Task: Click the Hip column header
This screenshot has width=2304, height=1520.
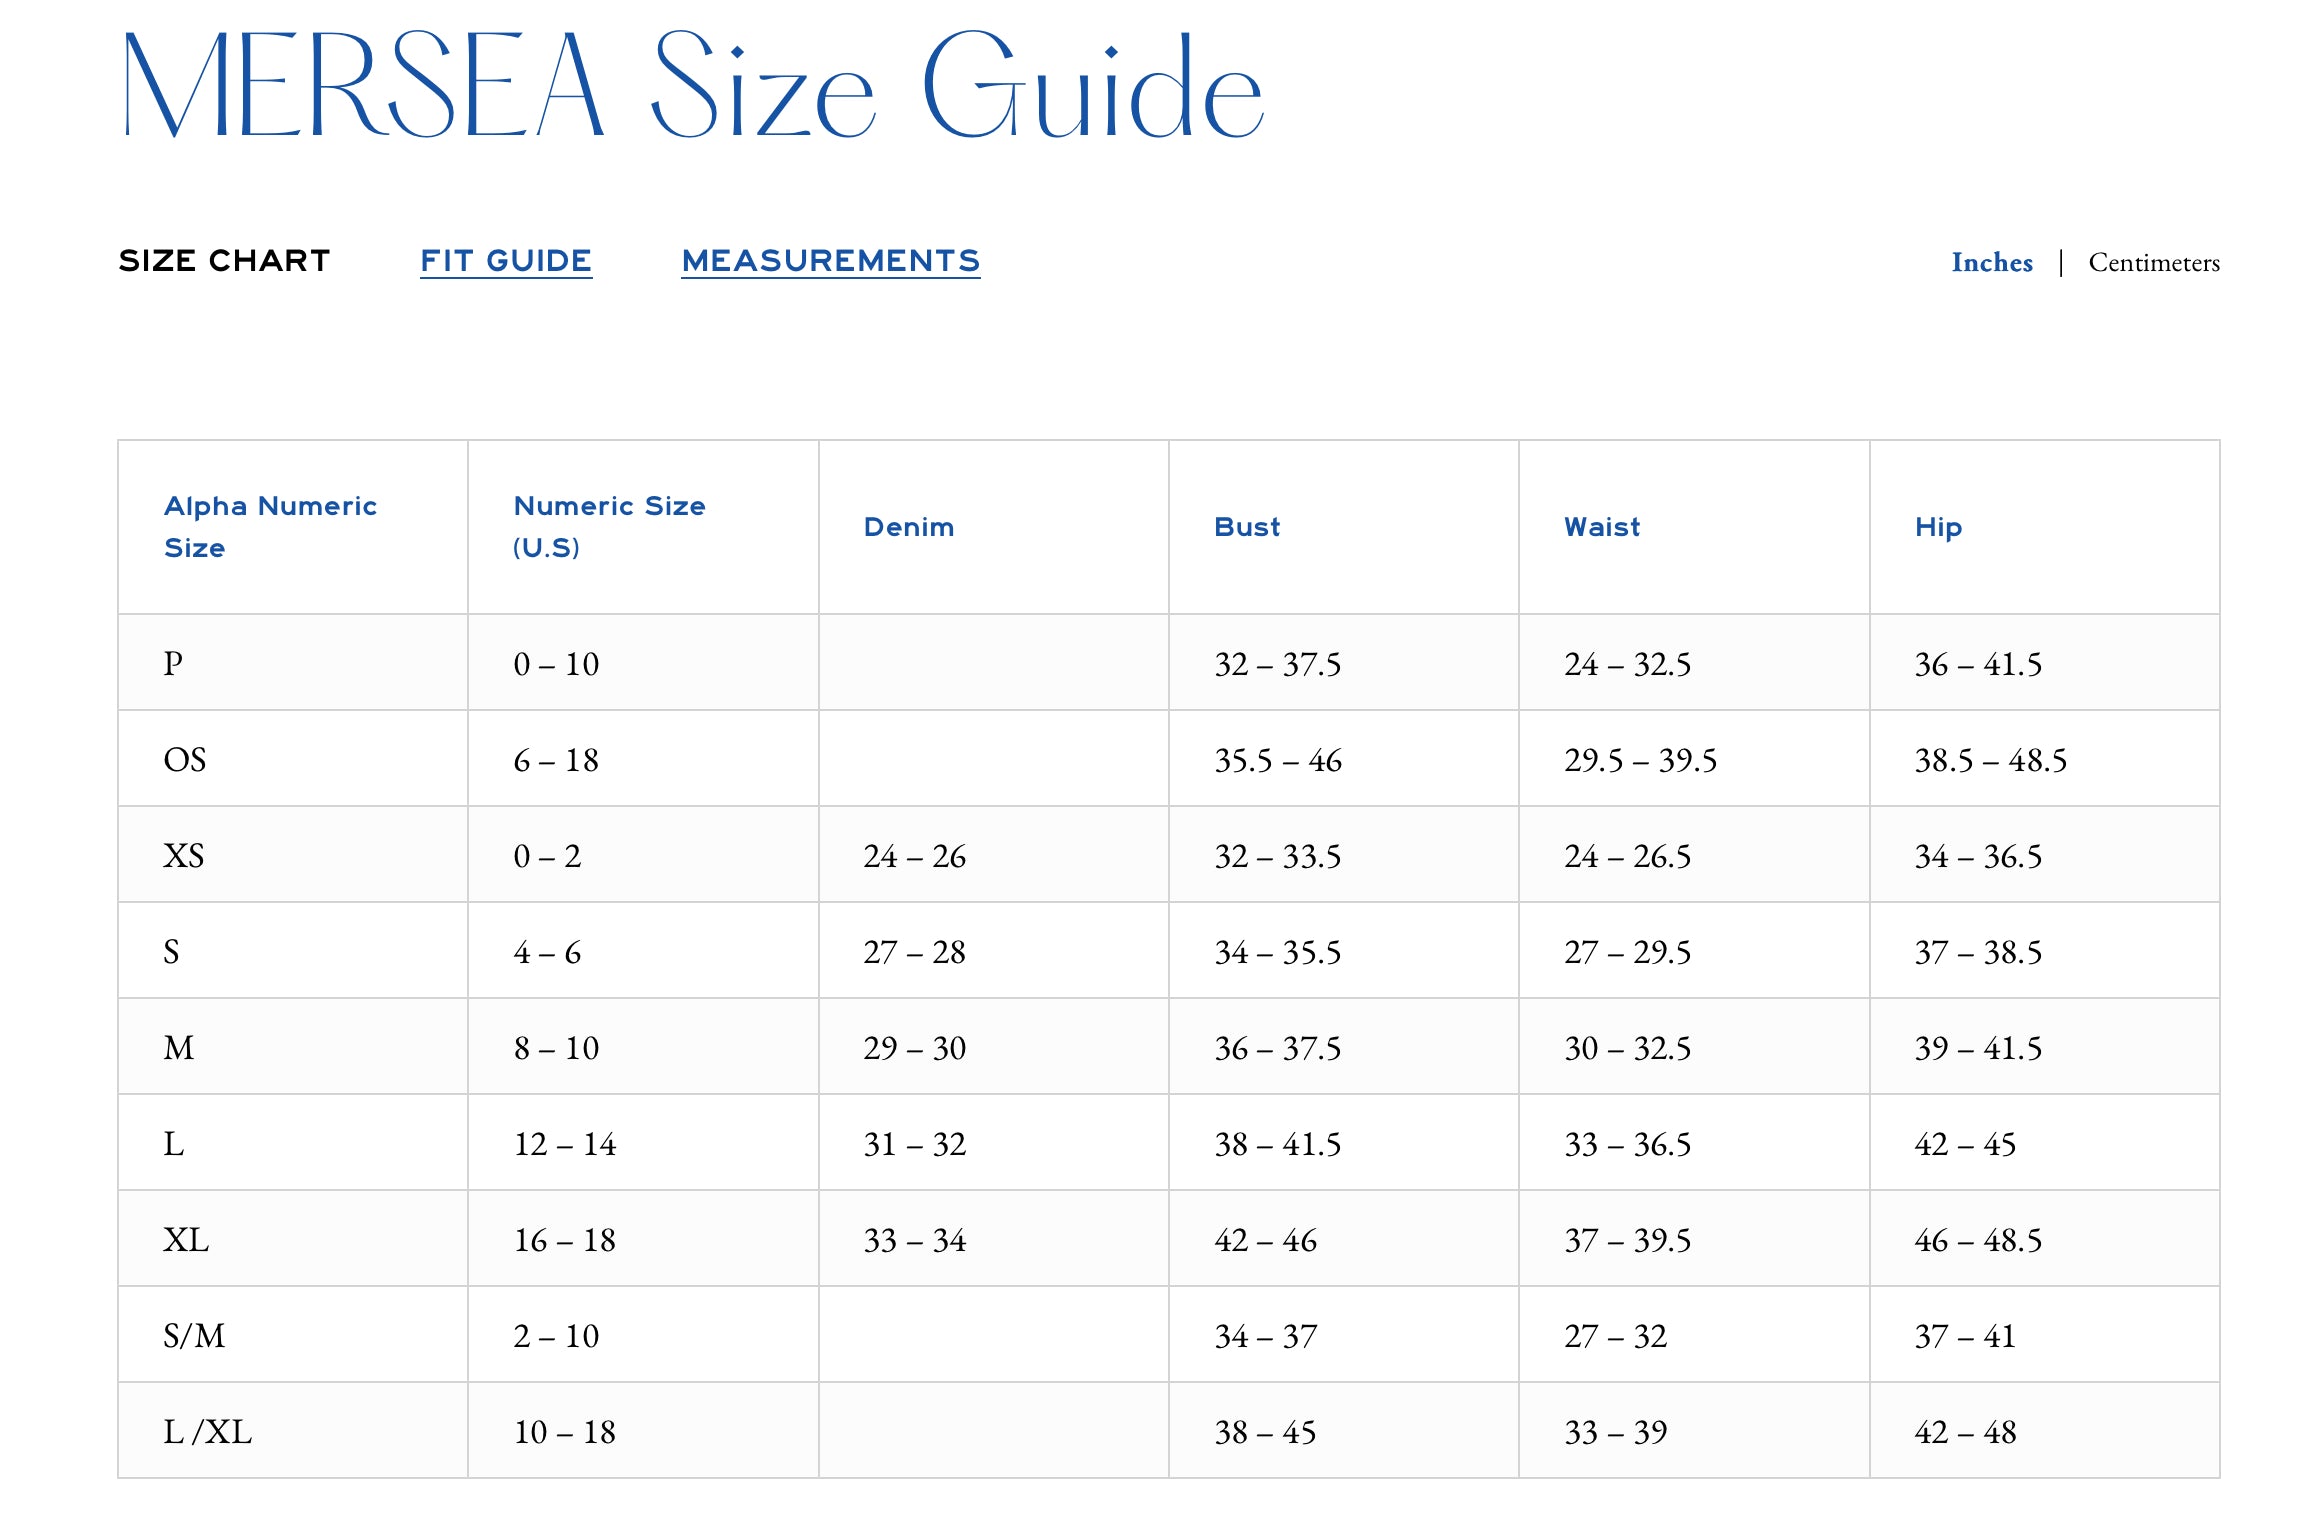Action: point(1938,527)
